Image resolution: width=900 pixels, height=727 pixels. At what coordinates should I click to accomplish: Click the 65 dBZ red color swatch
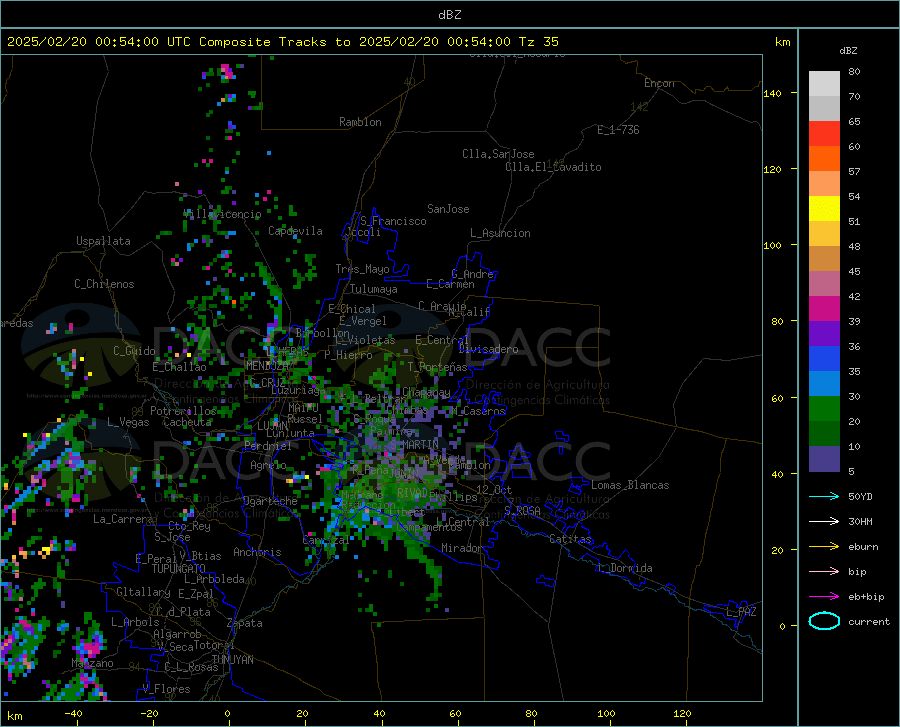point(824,133)
